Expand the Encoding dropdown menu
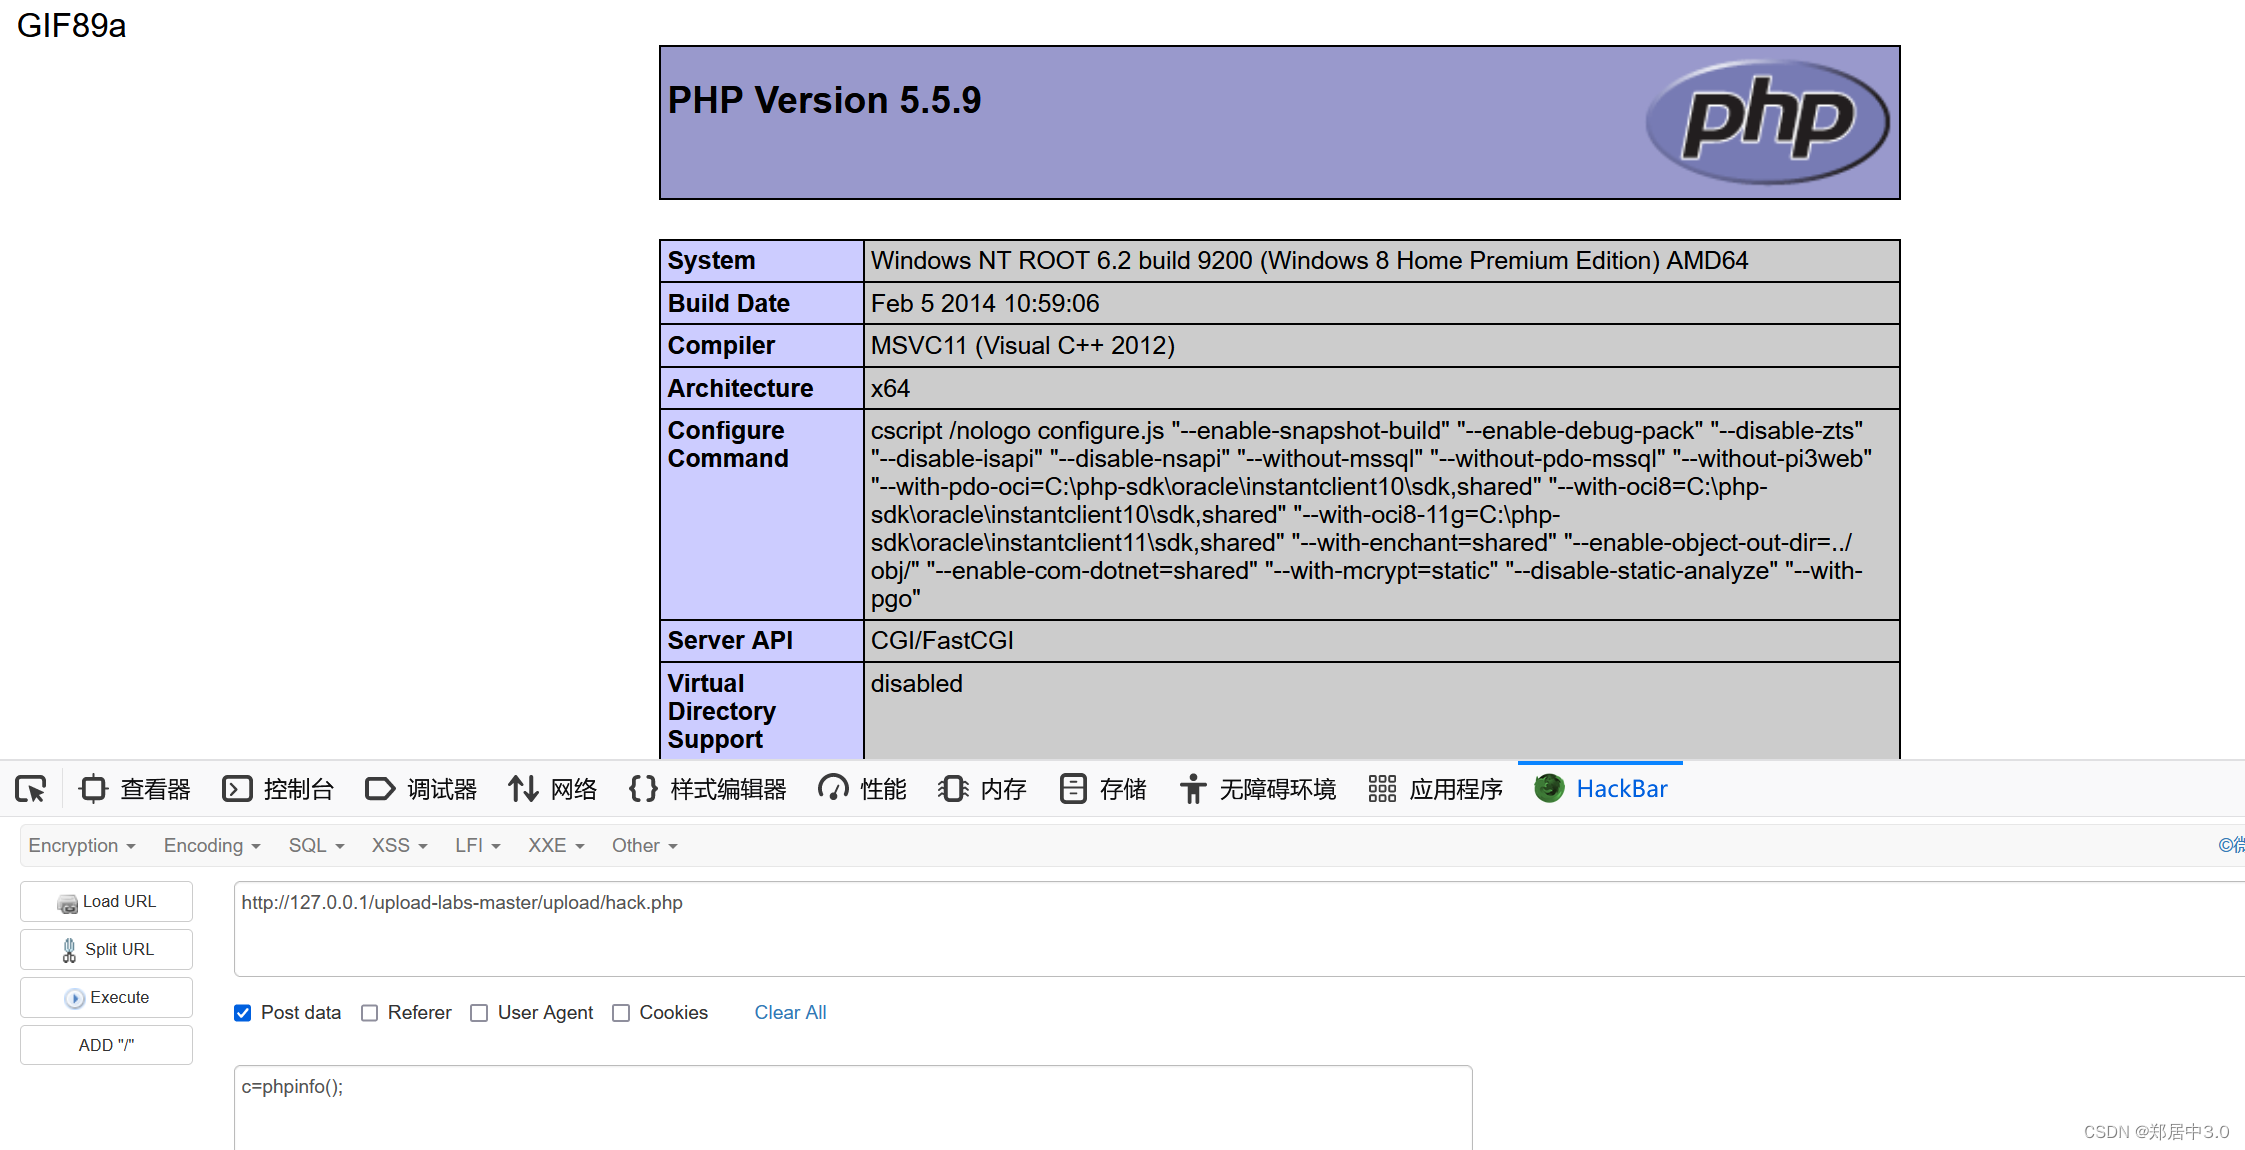The image size is (2245, 1150). click(x=212, y=846)
